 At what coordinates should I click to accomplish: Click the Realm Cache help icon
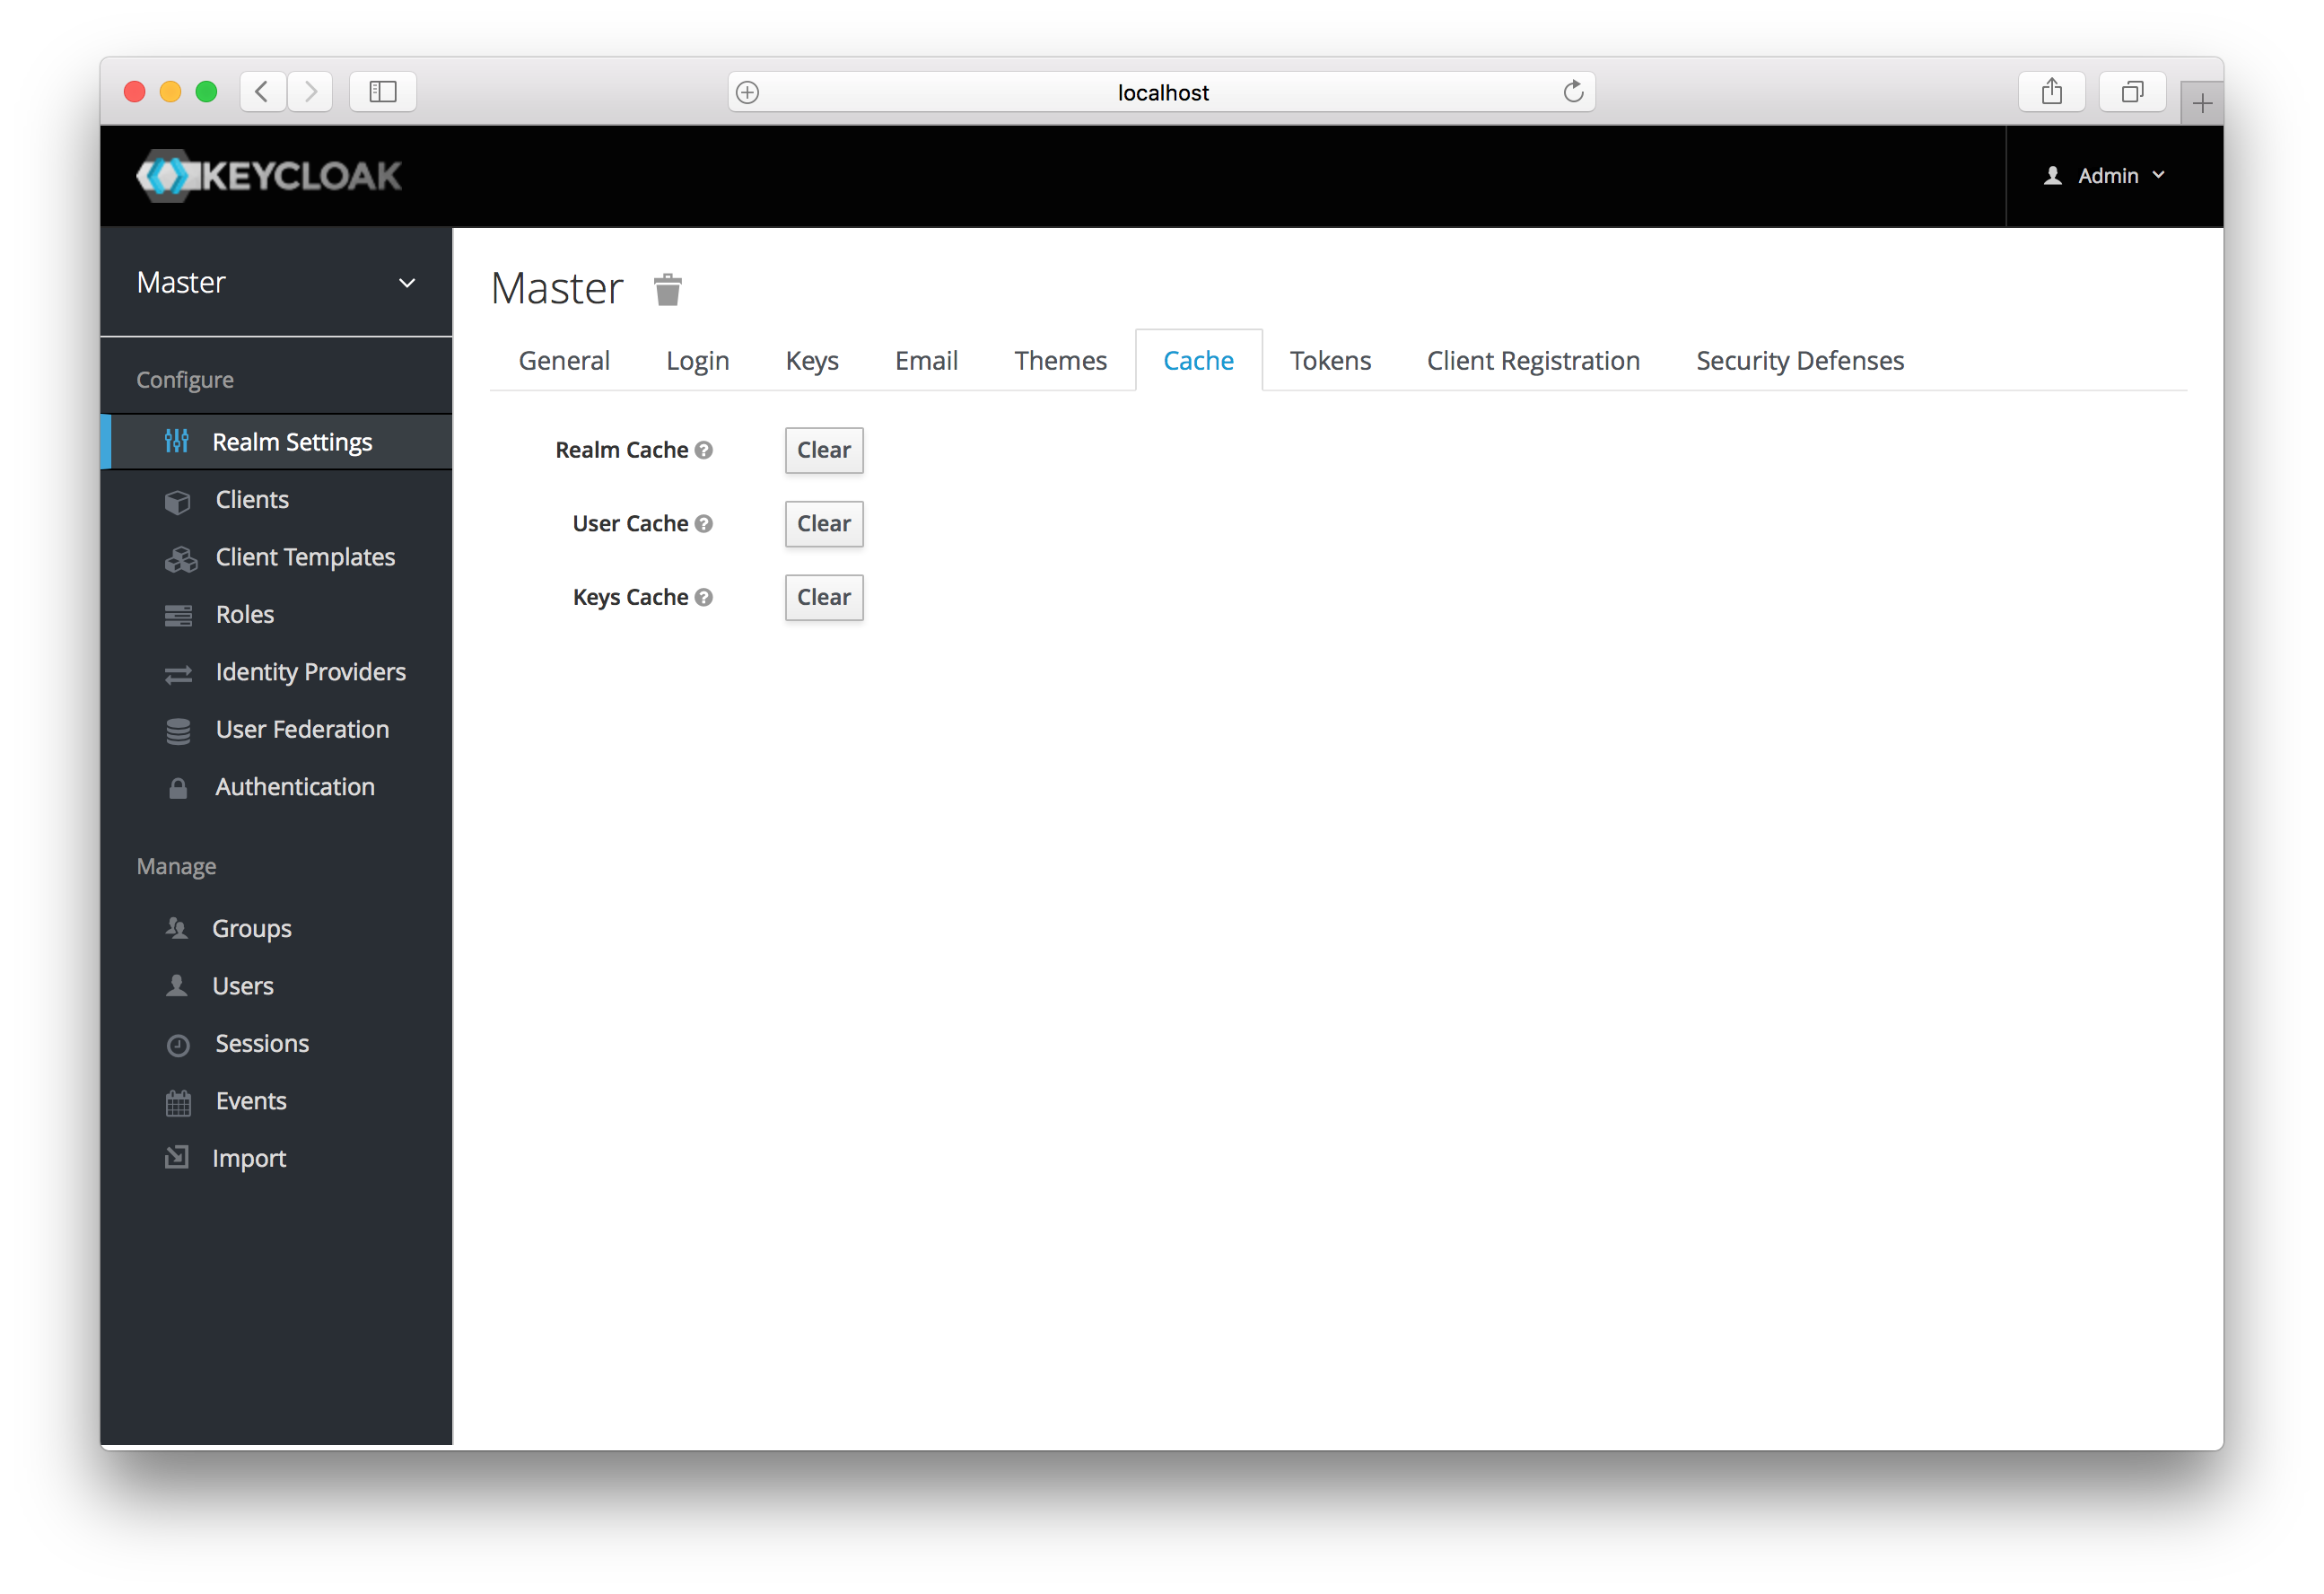point(706,449)
